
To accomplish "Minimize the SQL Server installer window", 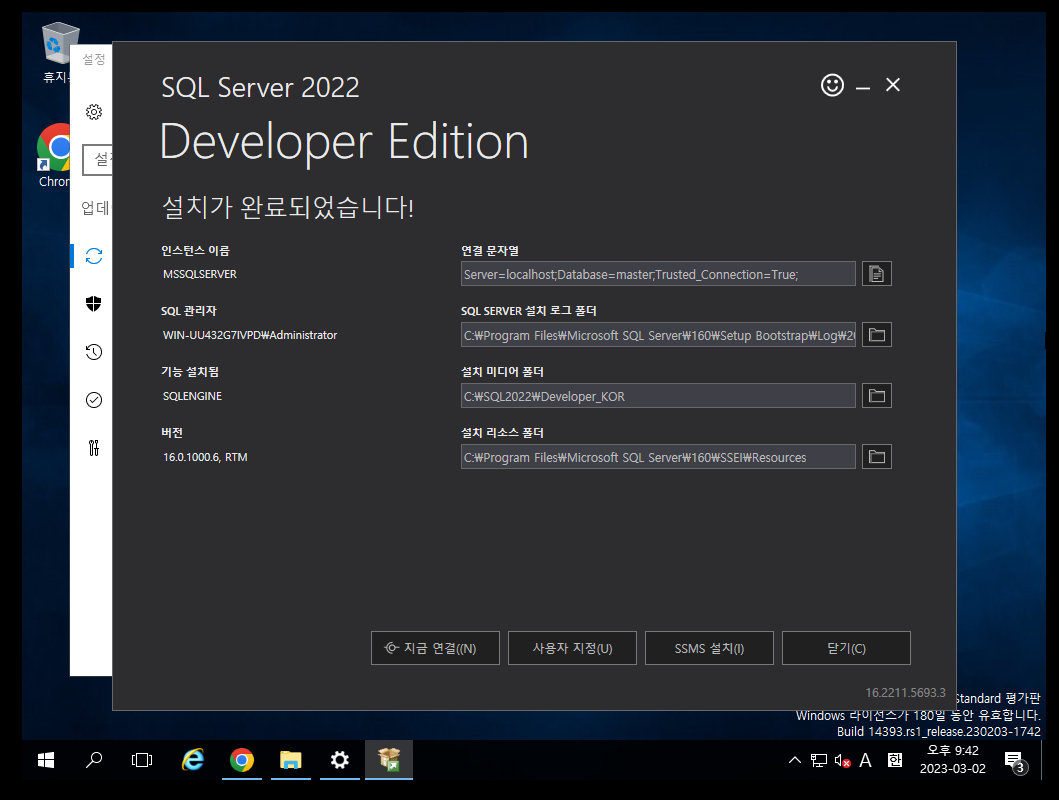I will [x=862, y=86].
